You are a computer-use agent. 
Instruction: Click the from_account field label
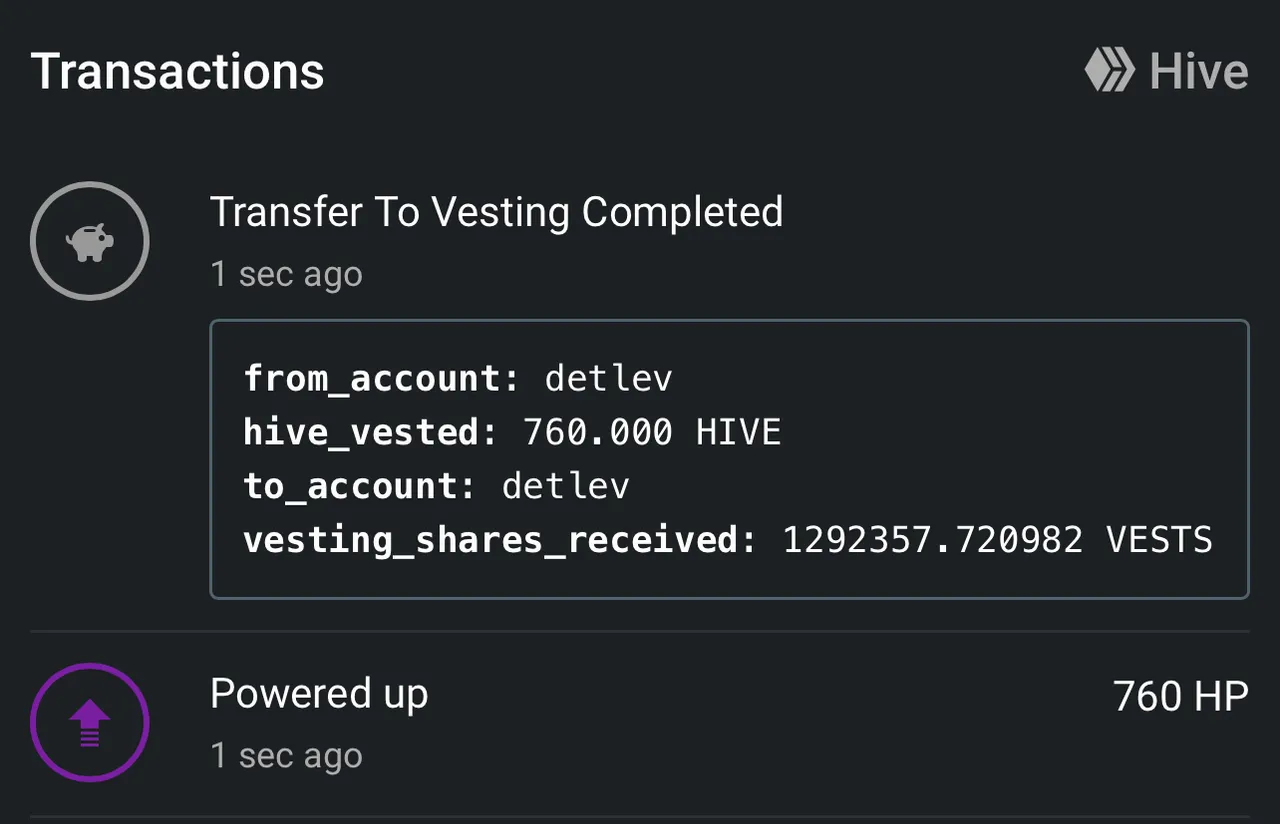383,379
